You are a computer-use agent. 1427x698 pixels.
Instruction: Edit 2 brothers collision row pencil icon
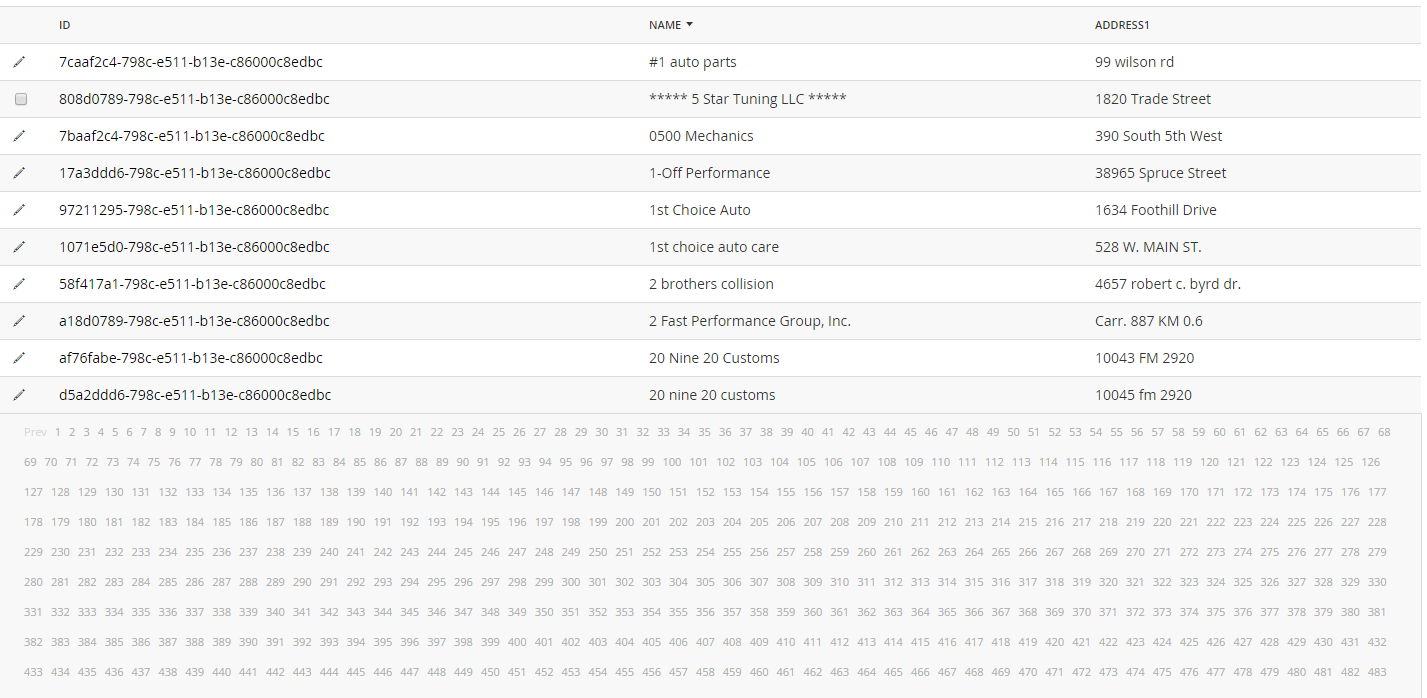pos(19,284)
